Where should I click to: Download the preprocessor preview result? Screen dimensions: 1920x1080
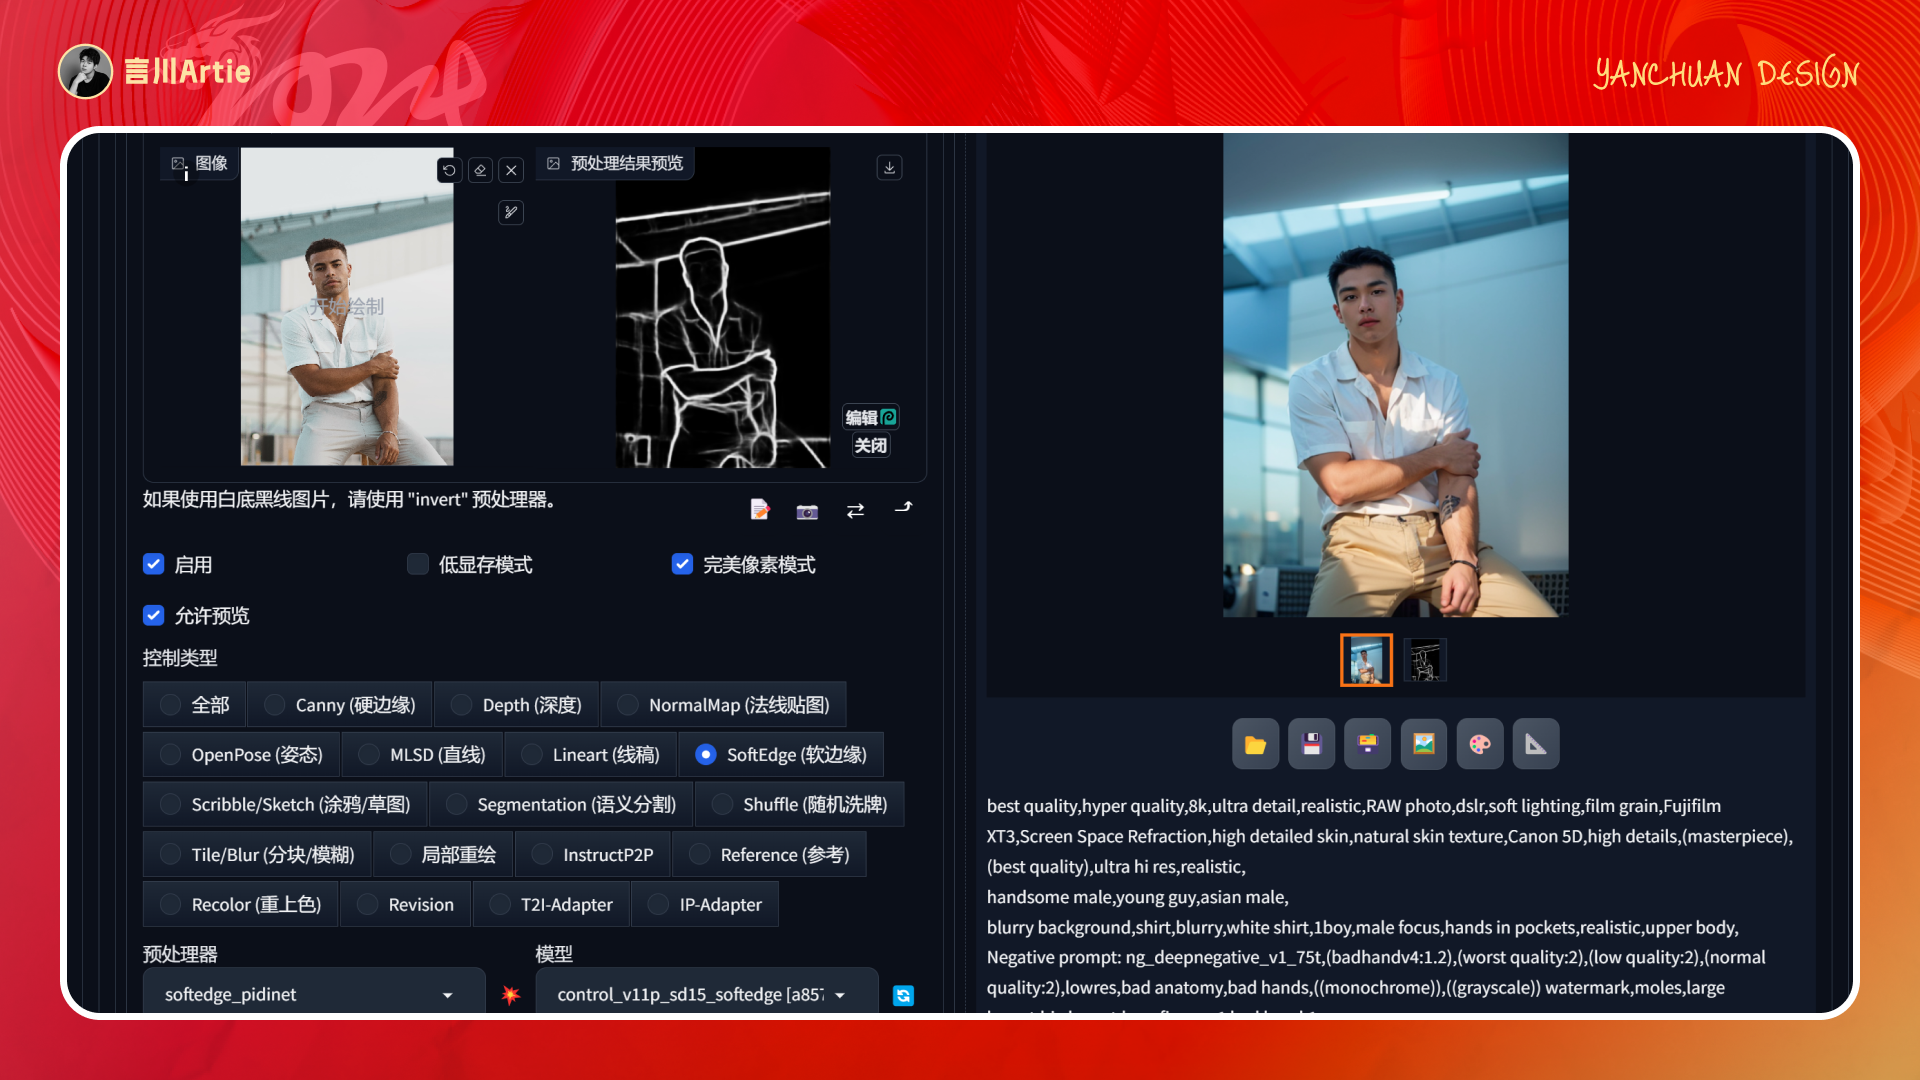(x=889, y=167)
